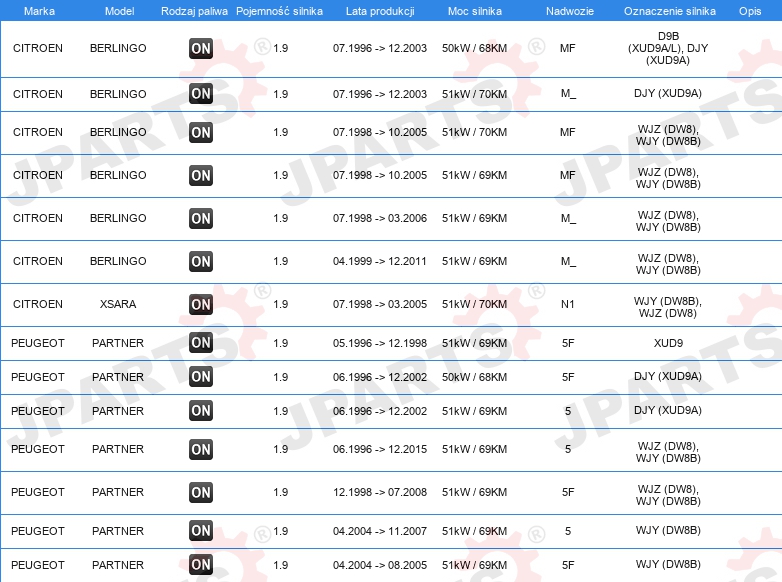
Task: Click the 5F body cell in the XUD9 row
Action: (568, 343)
